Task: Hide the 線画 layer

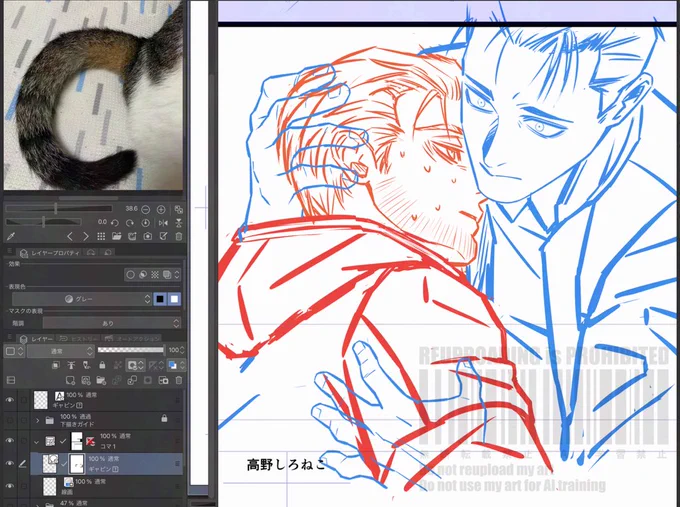Action: tap(10, 486)
